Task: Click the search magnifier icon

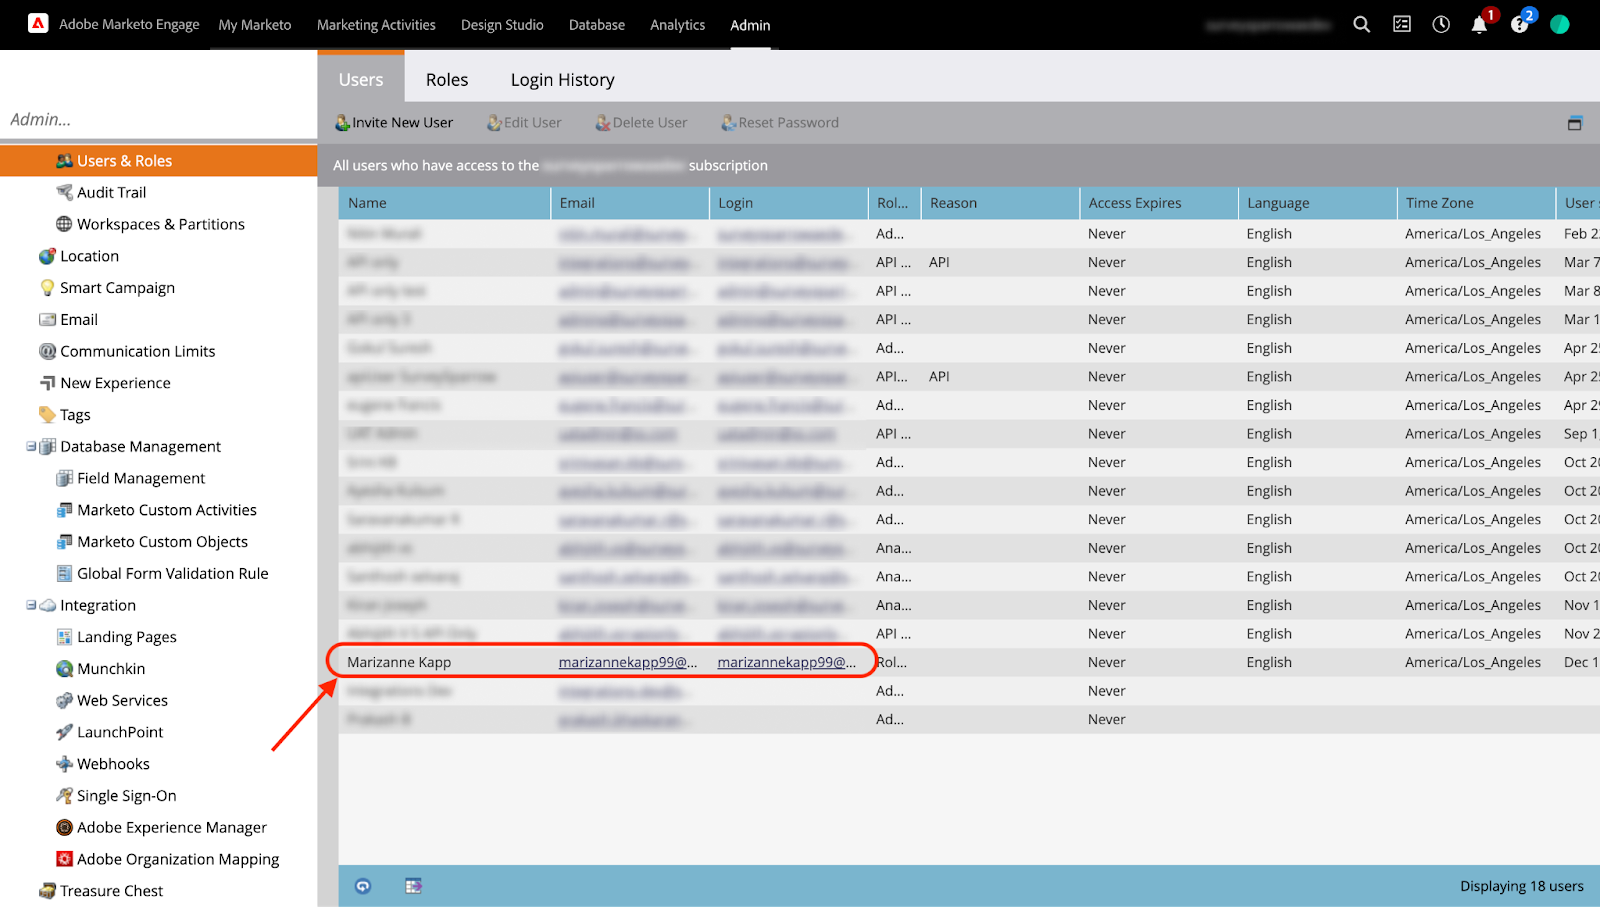Action: (1361, 25)
